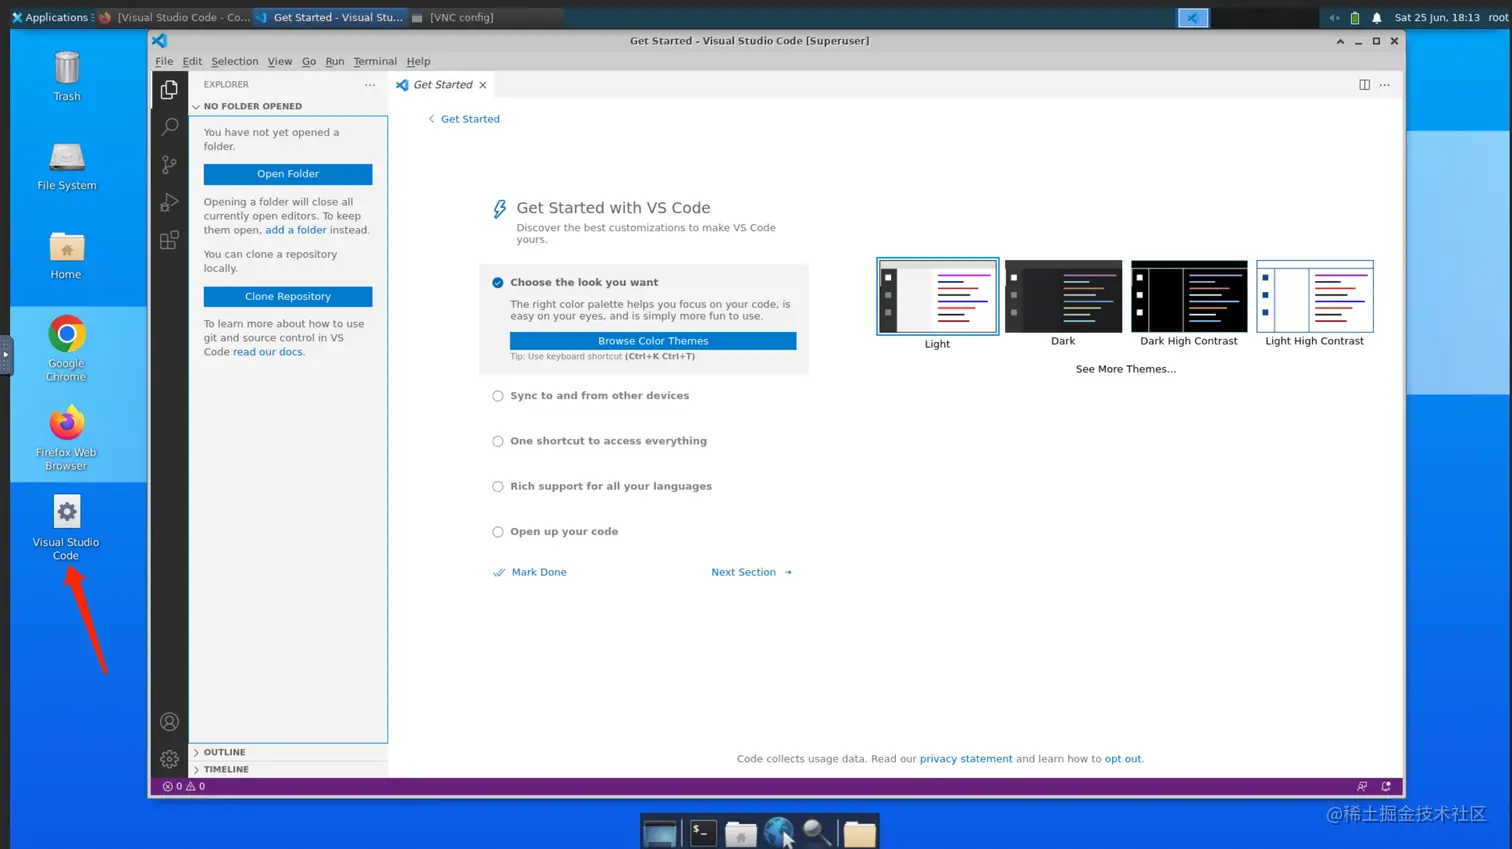Open the Selection menu
The height and width of the screenshot is (849, 1512).
pos(235,62)
